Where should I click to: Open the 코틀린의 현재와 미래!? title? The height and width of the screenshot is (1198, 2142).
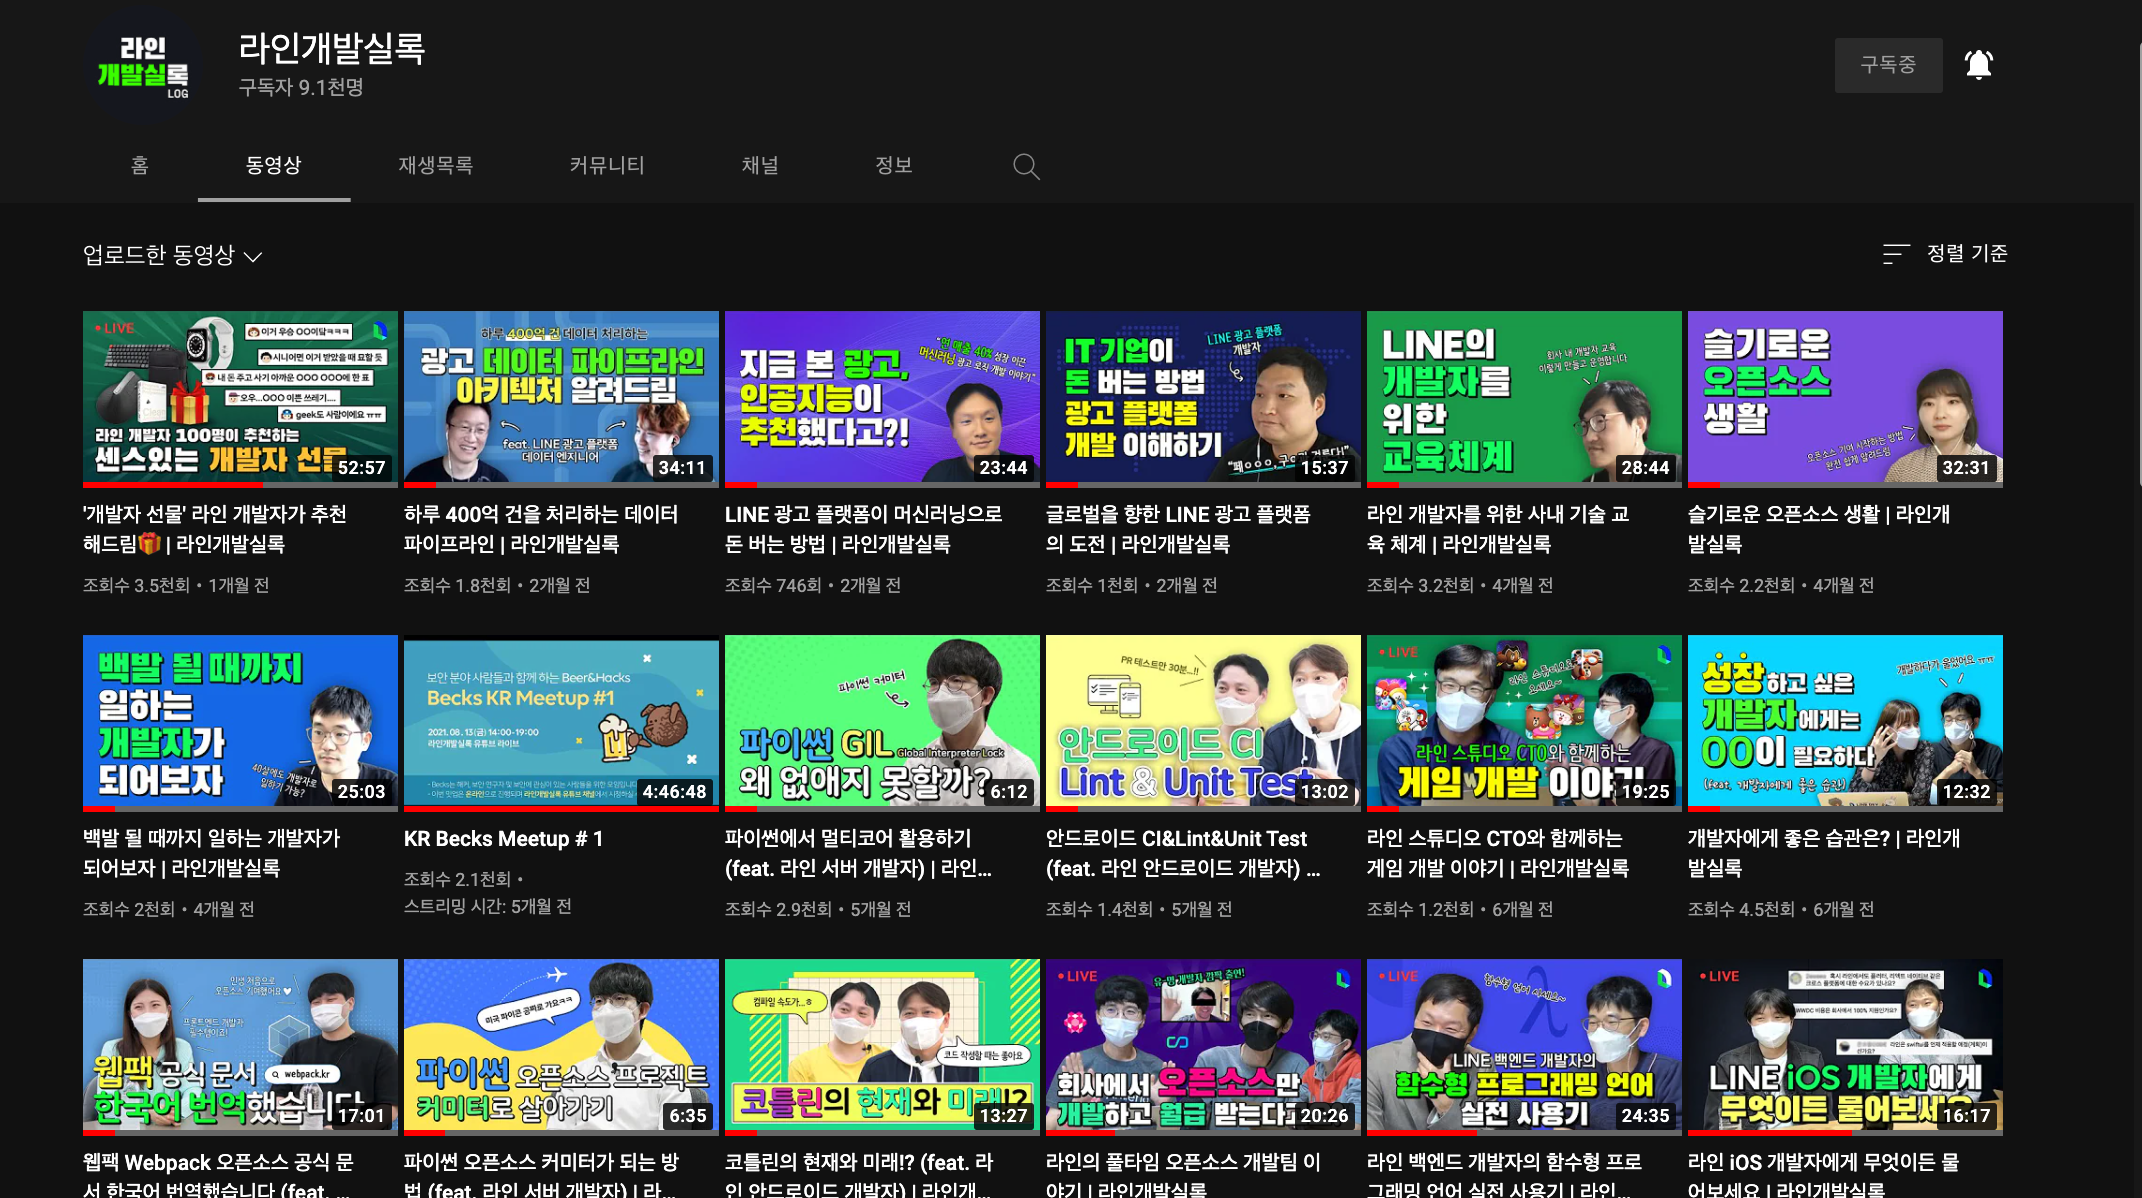[x=859, y=1175]
